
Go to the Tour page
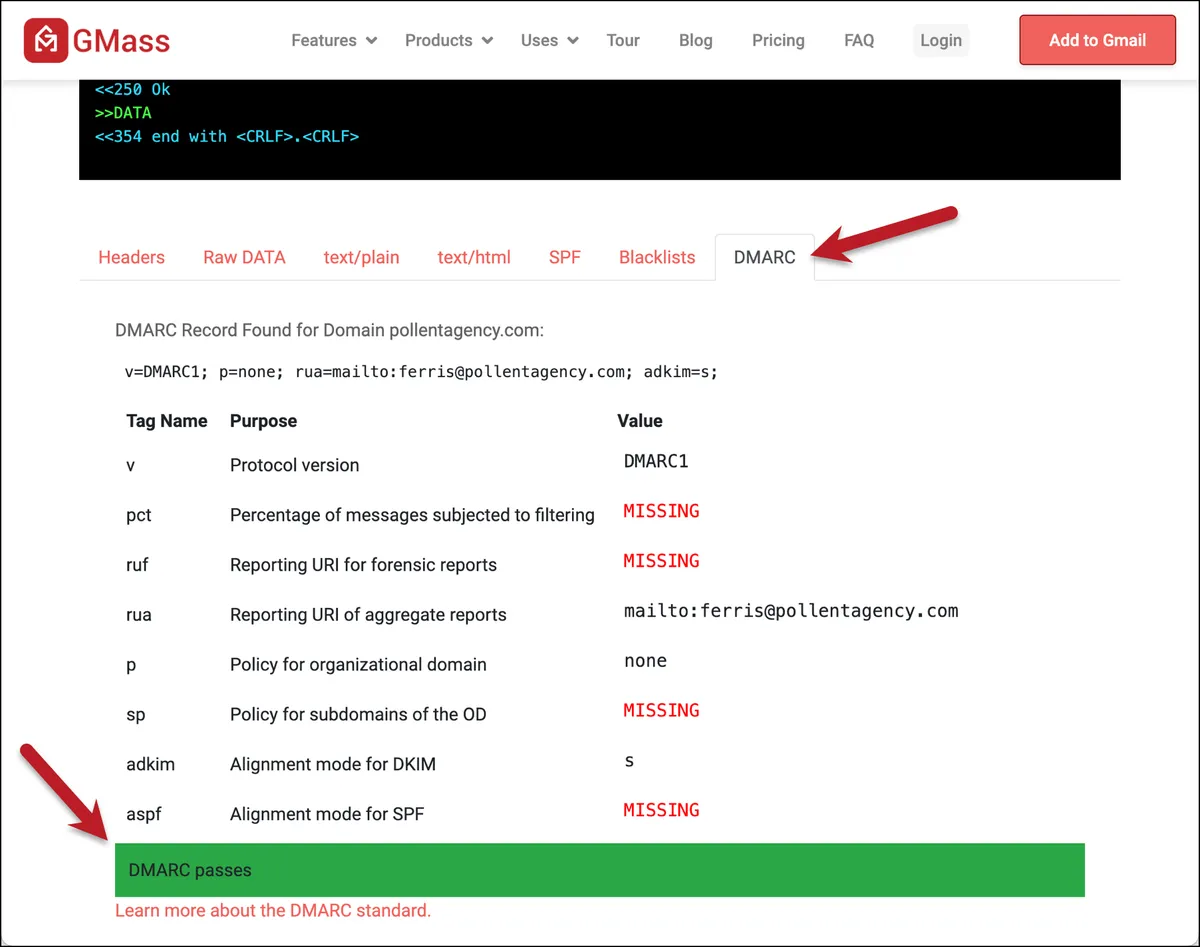pyautogui.click(x=623, y=40)
